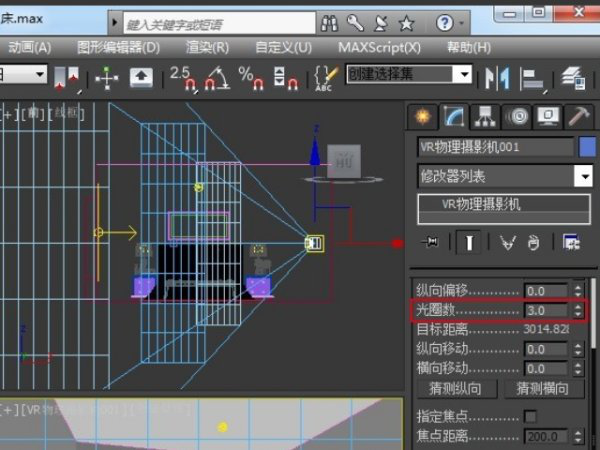Click the binoculars search icon
Viewport: 600px width, 450px height.
click(330, 22)
